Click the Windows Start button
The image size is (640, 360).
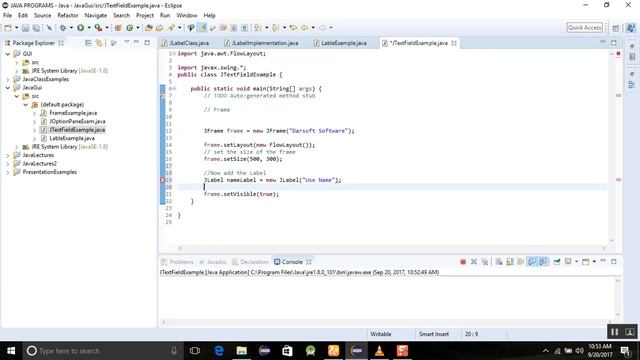point(11,351)
